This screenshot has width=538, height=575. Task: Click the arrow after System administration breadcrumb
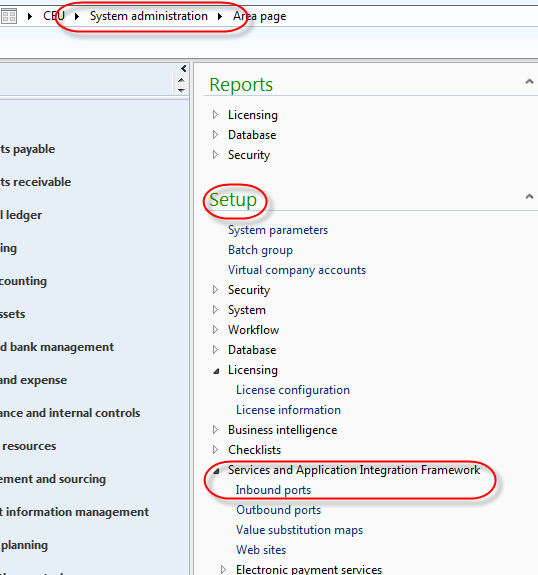(x=220, y=16)
